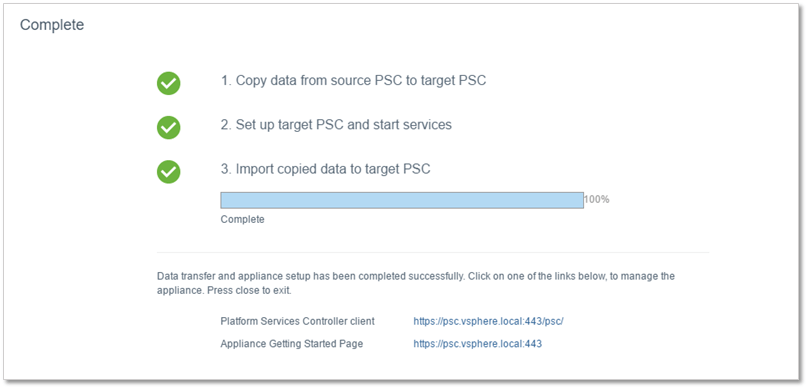Click the green checkmark for step 3
Image resolution: width=808 pixels, height=389 pixels.
point(169,172)
